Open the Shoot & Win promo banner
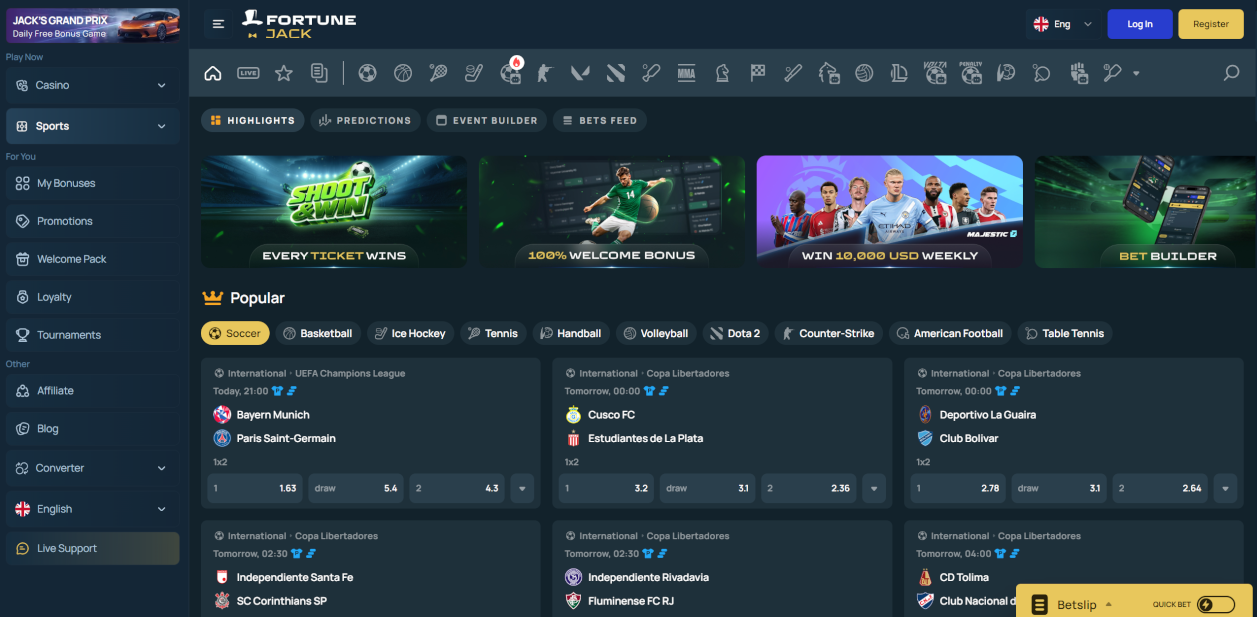Screen dimensions: 1257x617 click(334, 211)
